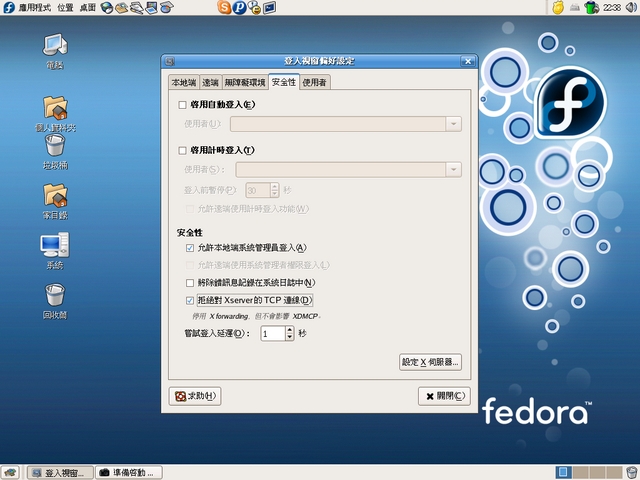This screenshot has height=480, width=640.
Task: Click the show desktop button in bottom panel
Action: click(10, 472)
